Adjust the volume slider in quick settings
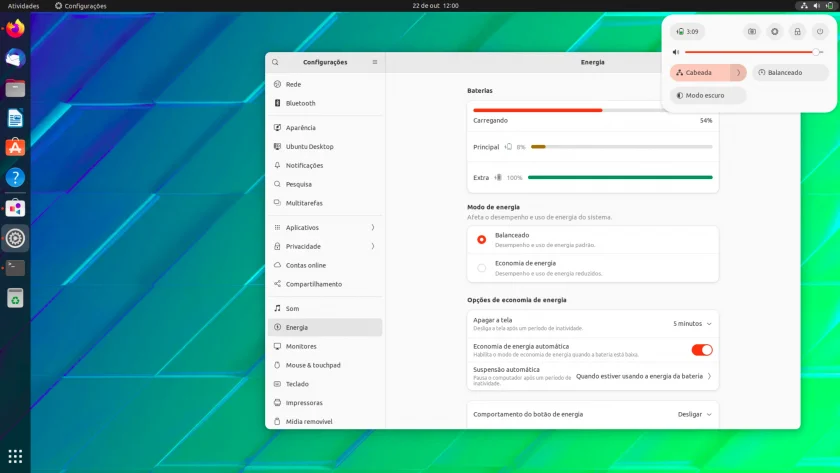This screenshot has height=473, width=840. click(x=754, y=52)
